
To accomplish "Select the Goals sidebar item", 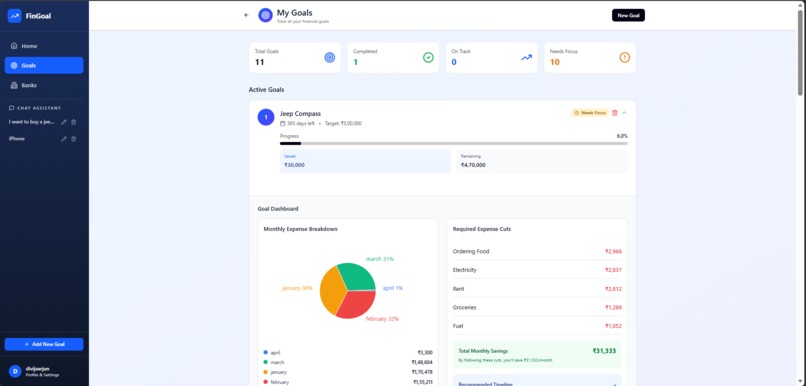I will (x=44, y=65).
